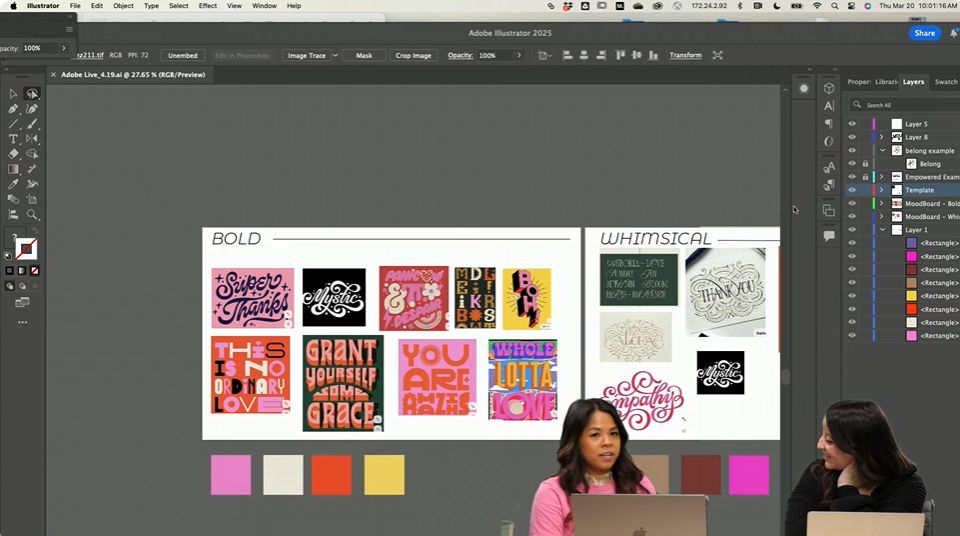Collapse the belong example layer
Viewport: 960px width, 536px height.
tap(882, 150)
